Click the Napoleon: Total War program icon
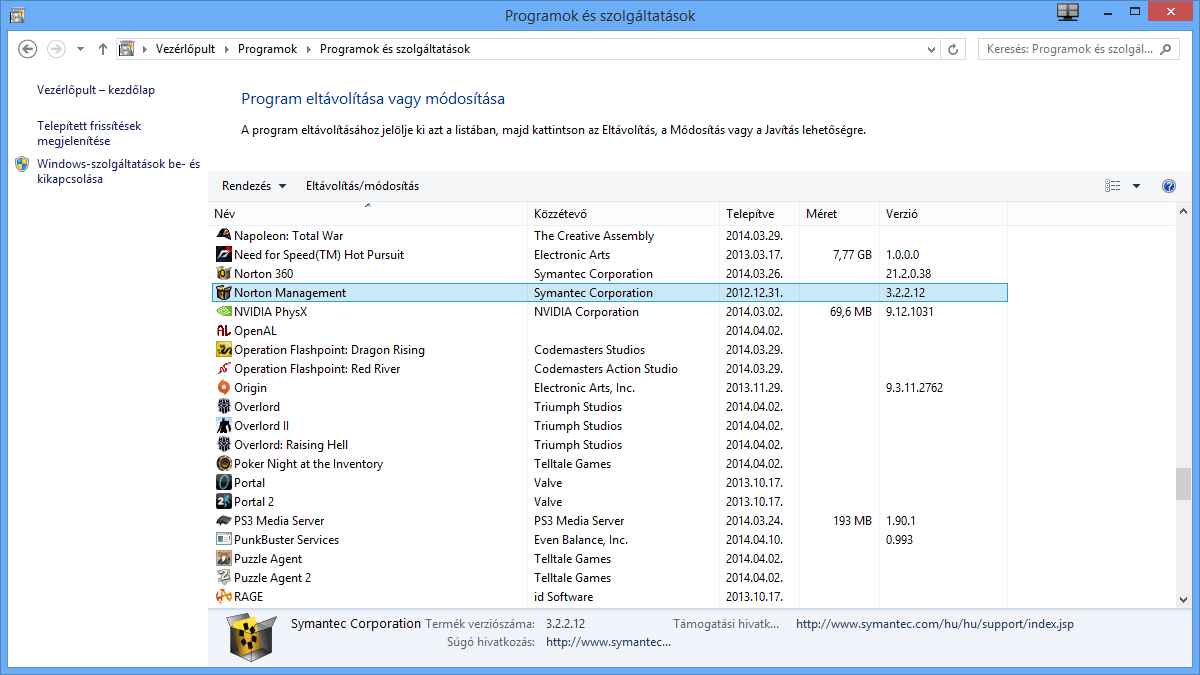1200x675 pixels. (224, 236)
